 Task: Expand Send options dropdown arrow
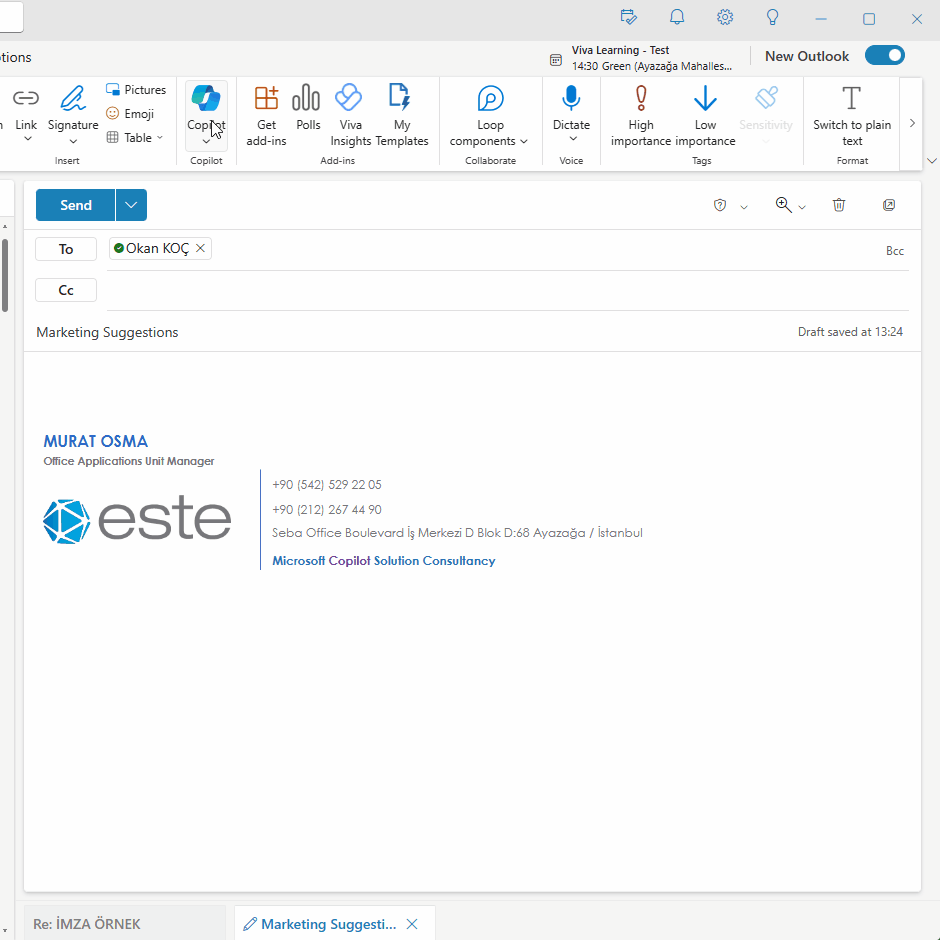point(131,205)
